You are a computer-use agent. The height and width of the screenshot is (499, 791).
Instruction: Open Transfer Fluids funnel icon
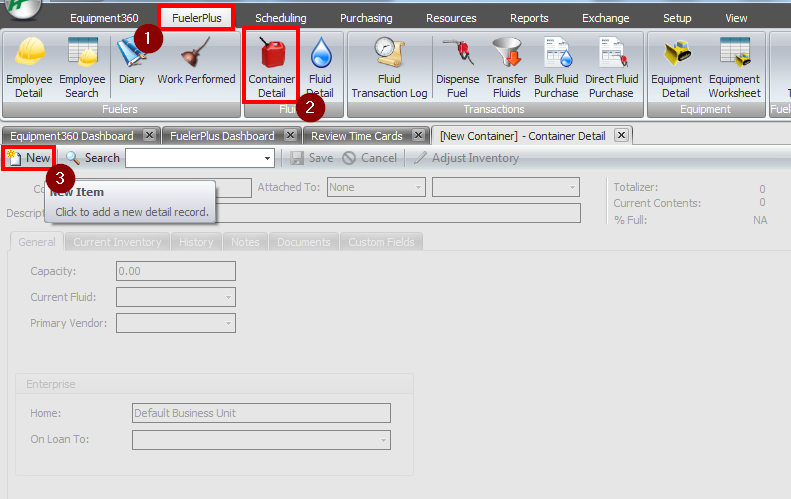coord(507,52)
